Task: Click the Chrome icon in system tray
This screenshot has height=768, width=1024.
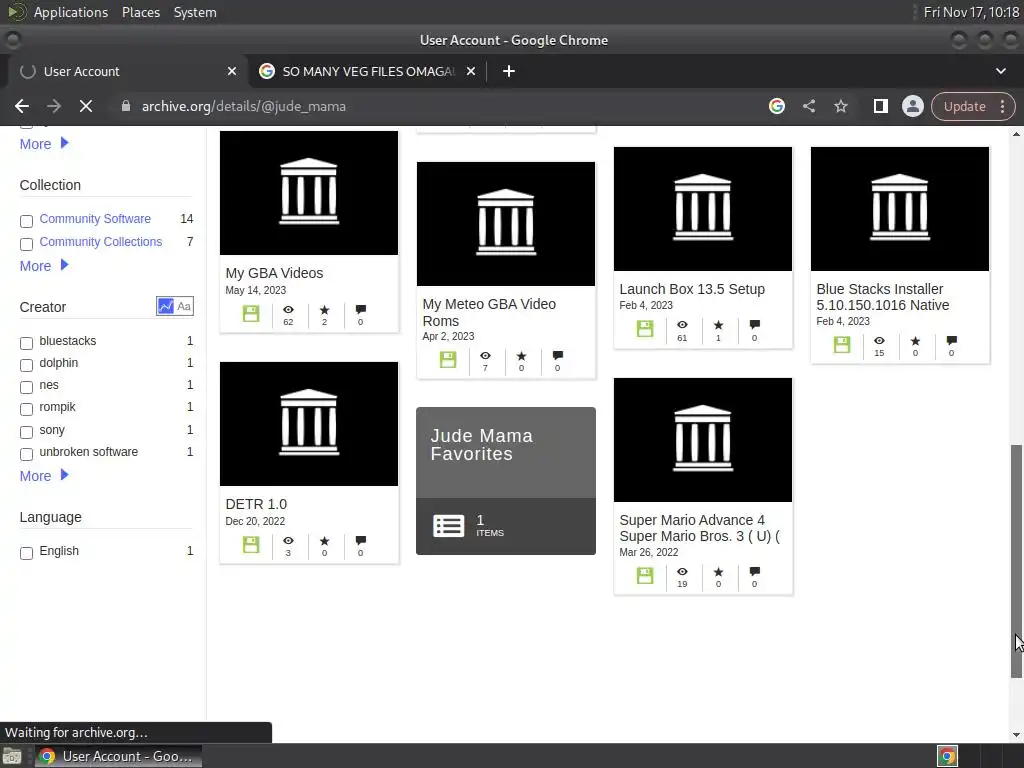Action: click(948, 756)
